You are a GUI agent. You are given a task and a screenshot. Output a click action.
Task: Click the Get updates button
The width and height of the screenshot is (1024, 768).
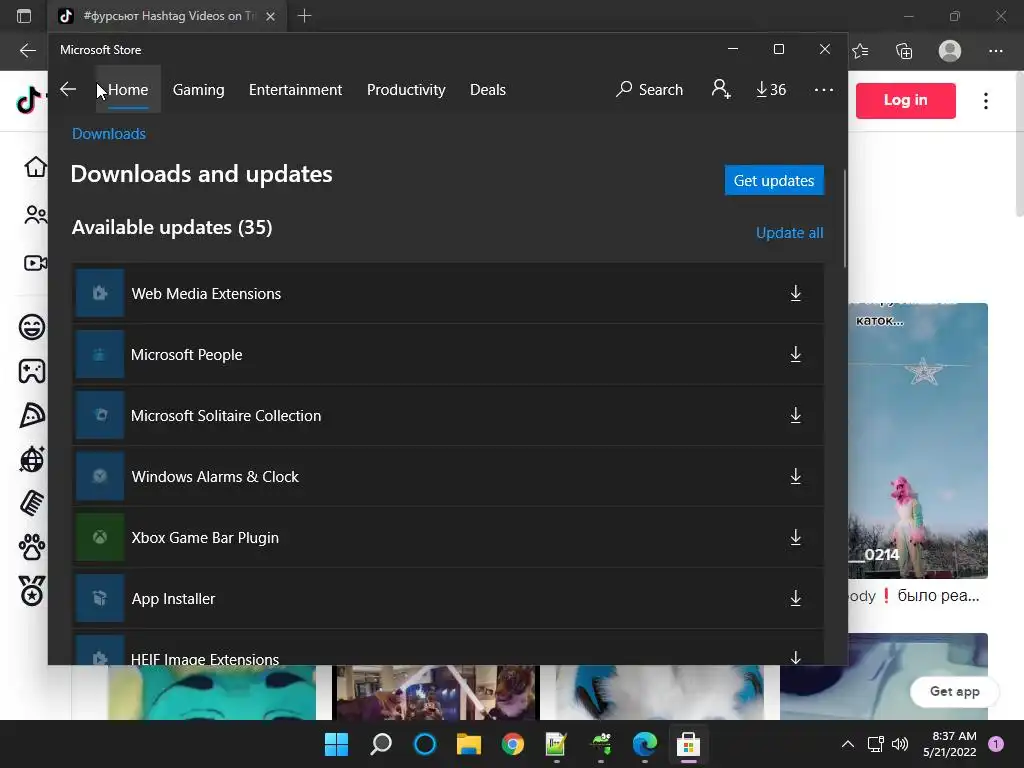click(x=774, y=180)
